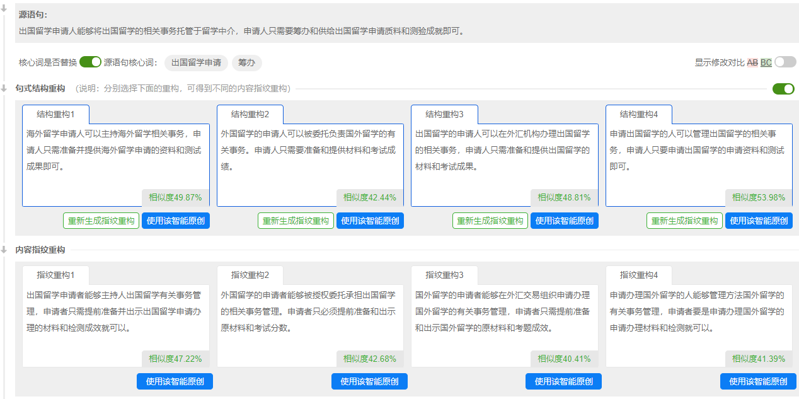Select the 结构重构3 tab

pyautogui.click(x=445, y=114)
